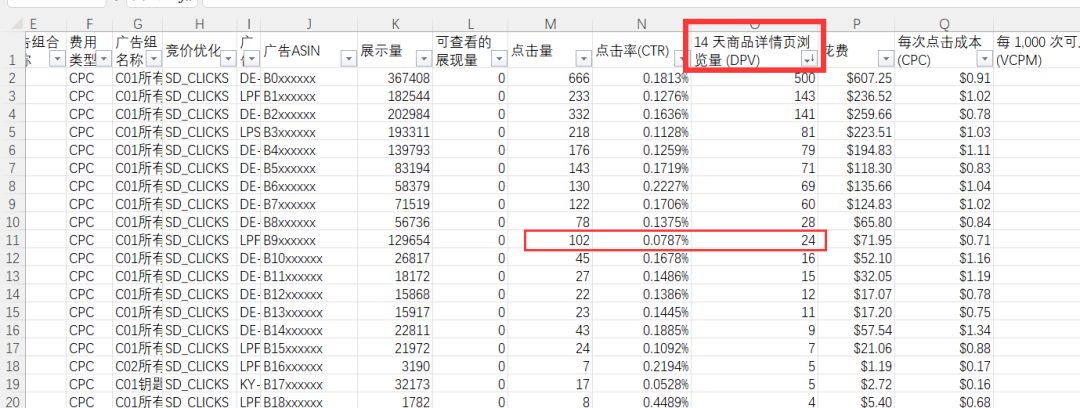Click the 点击率(CTR) header cell
The height and width of the screenshot is (408, 1080).
click(641, 51)
